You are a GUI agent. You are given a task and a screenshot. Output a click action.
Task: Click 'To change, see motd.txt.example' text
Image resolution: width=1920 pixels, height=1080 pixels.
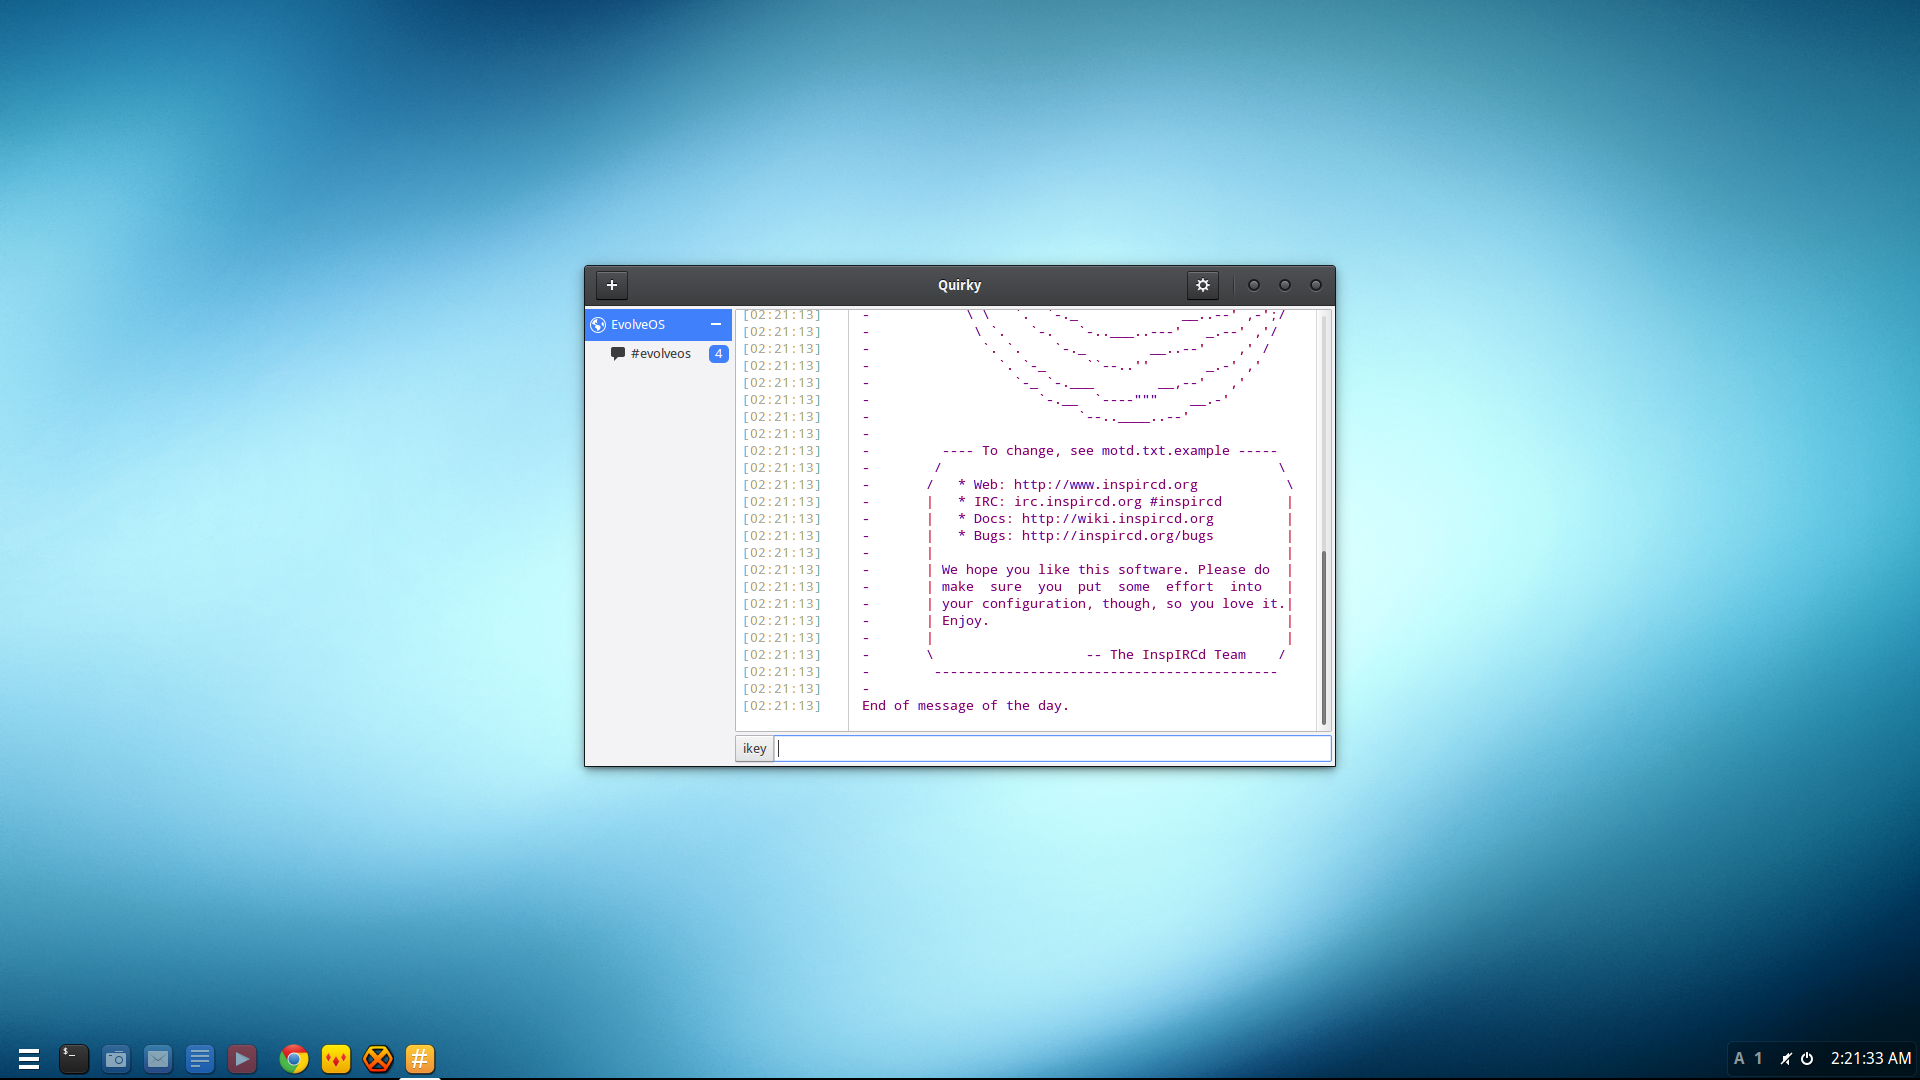coord(1105,451)
